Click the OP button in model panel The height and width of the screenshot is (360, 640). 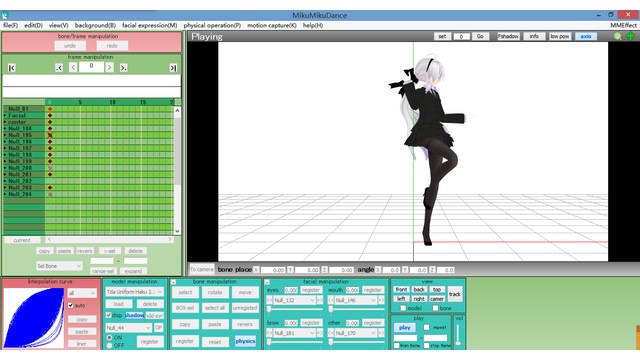[158, 328]
